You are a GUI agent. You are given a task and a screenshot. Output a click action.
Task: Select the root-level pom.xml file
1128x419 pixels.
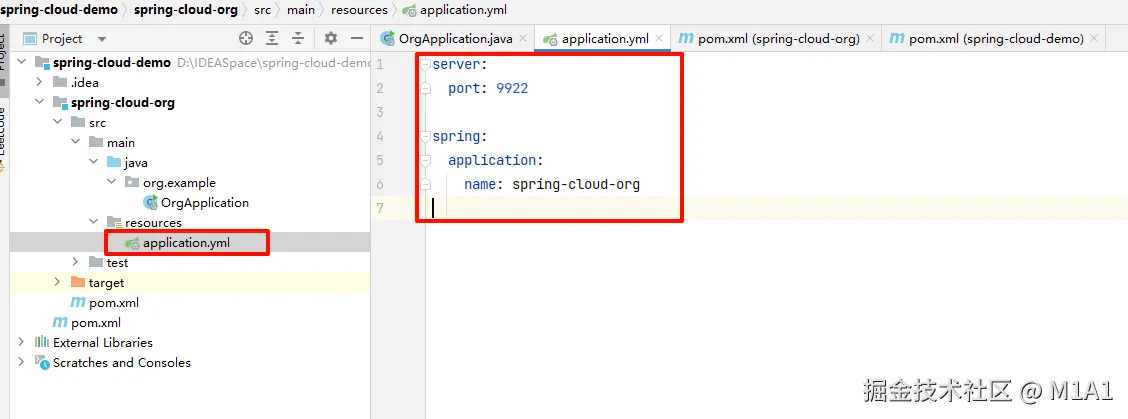(x=96, y=323)
